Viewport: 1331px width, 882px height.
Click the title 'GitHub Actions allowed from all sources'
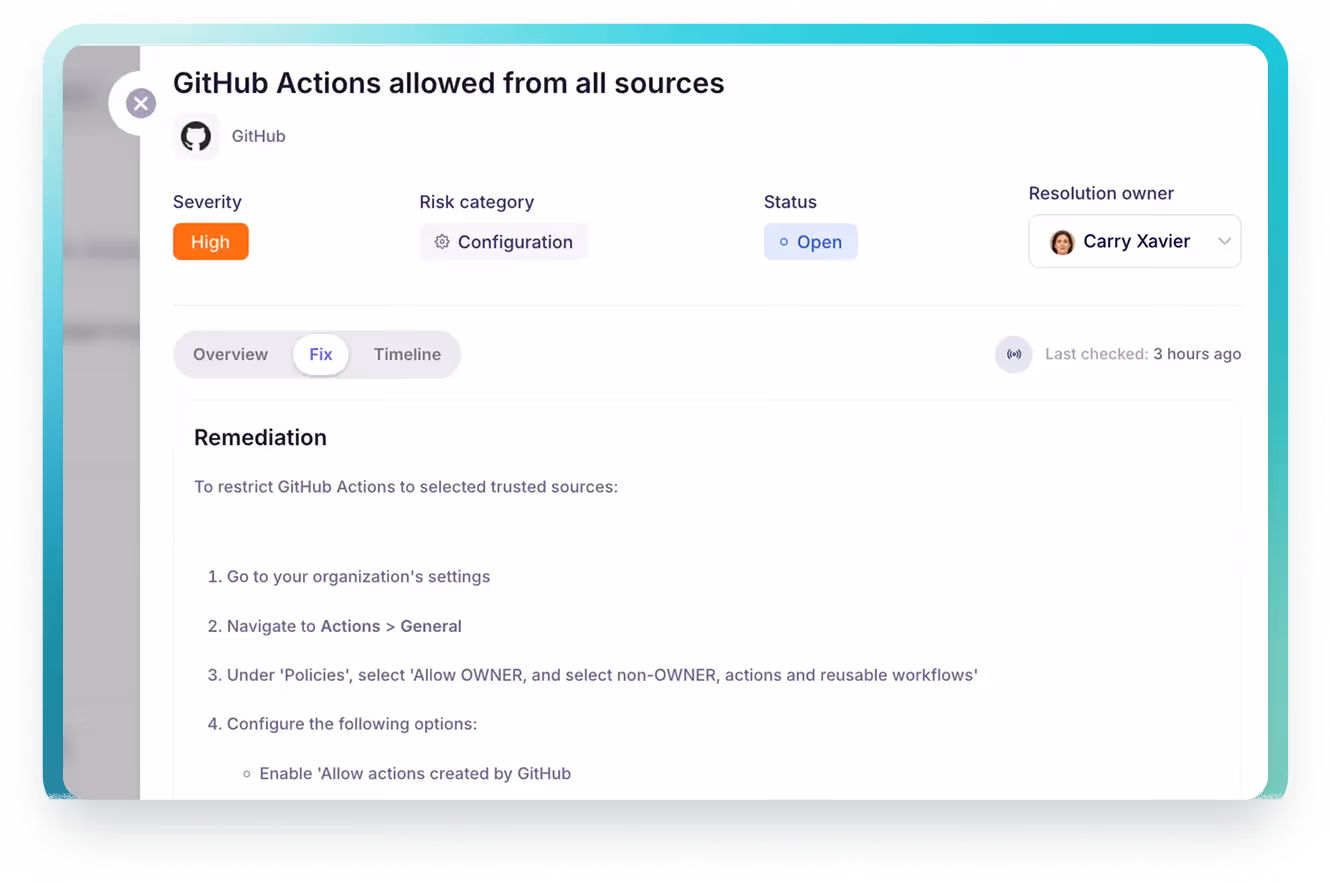(x=449, y=83)
